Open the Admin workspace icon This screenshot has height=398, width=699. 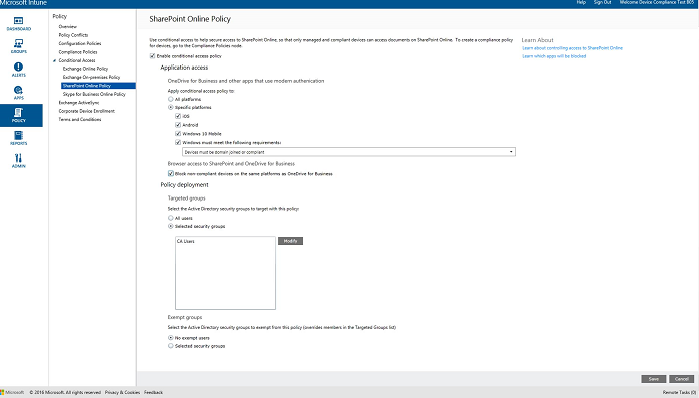[19, 161]
